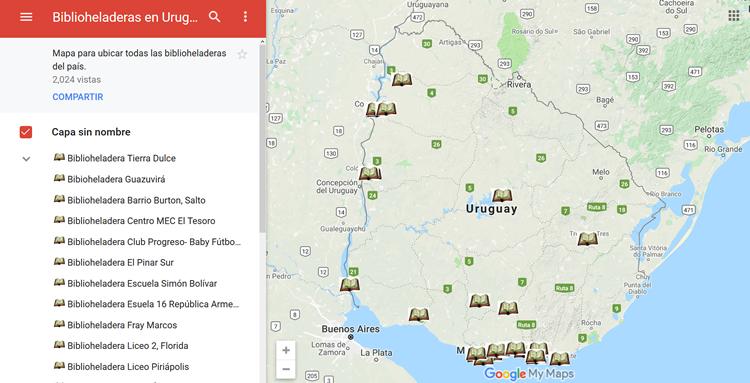Click the Melo city label on map

[x=601, y=172]
